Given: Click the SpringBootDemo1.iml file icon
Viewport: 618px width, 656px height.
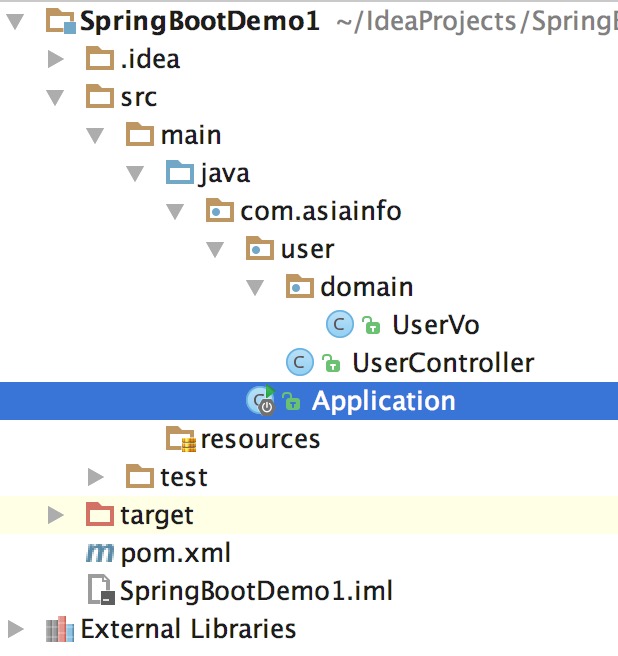Looking at the screenshot, I should coord(100,591).
